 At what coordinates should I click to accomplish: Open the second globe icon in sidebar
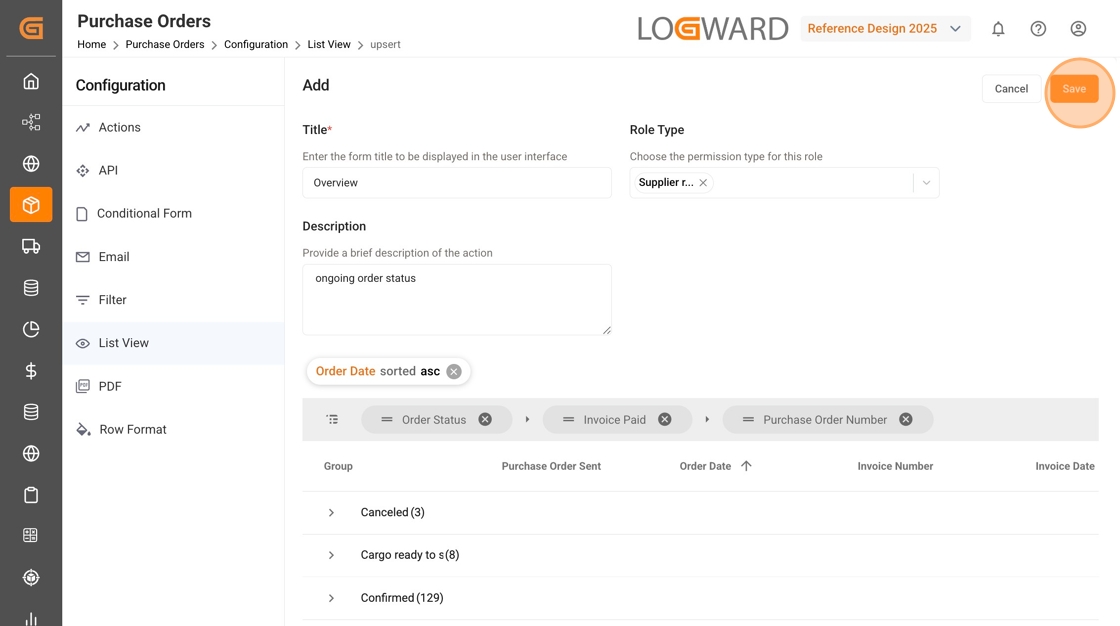[31, 453]
